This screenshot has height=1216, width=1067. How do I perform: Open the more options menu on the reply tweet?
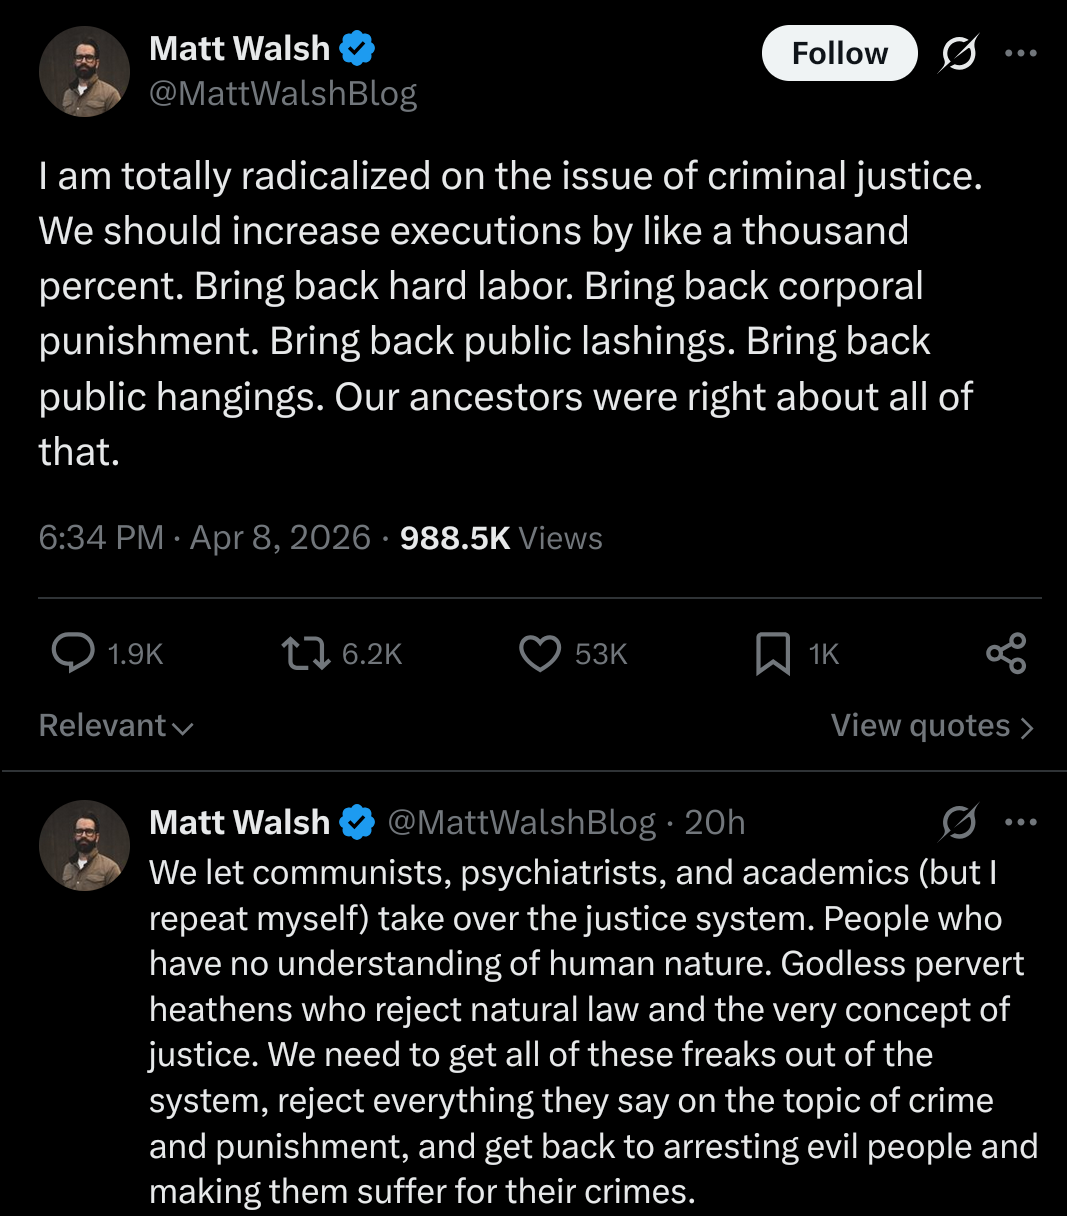point(1020,822)
